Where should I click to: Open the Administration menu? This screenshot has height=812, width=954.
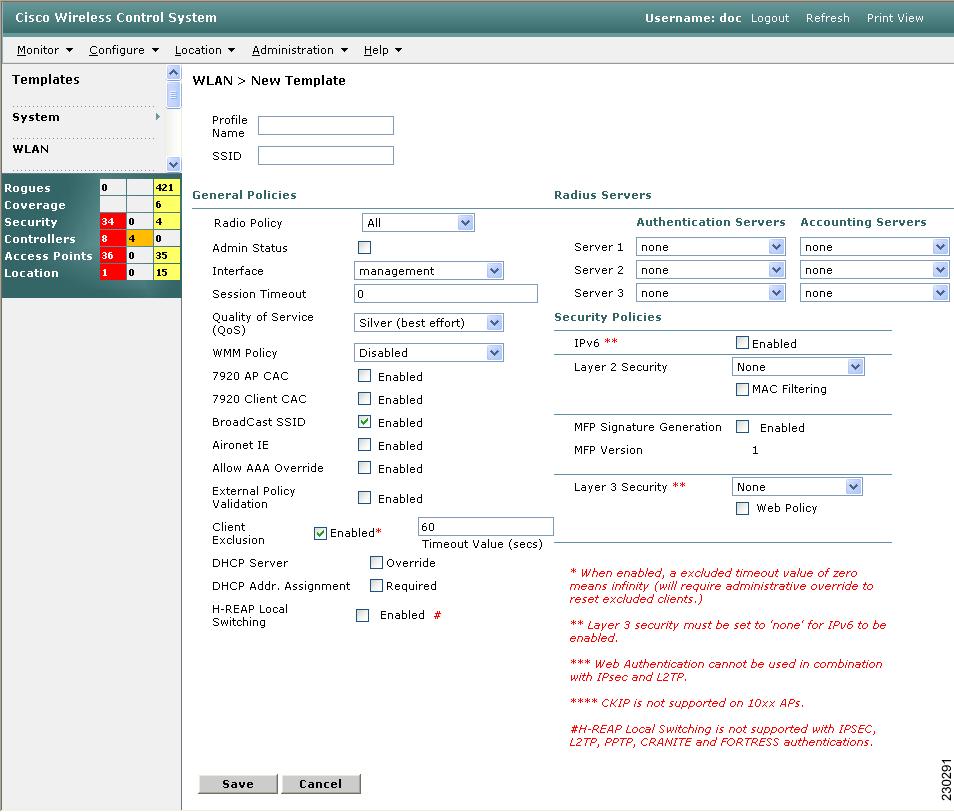click(299, 50)
